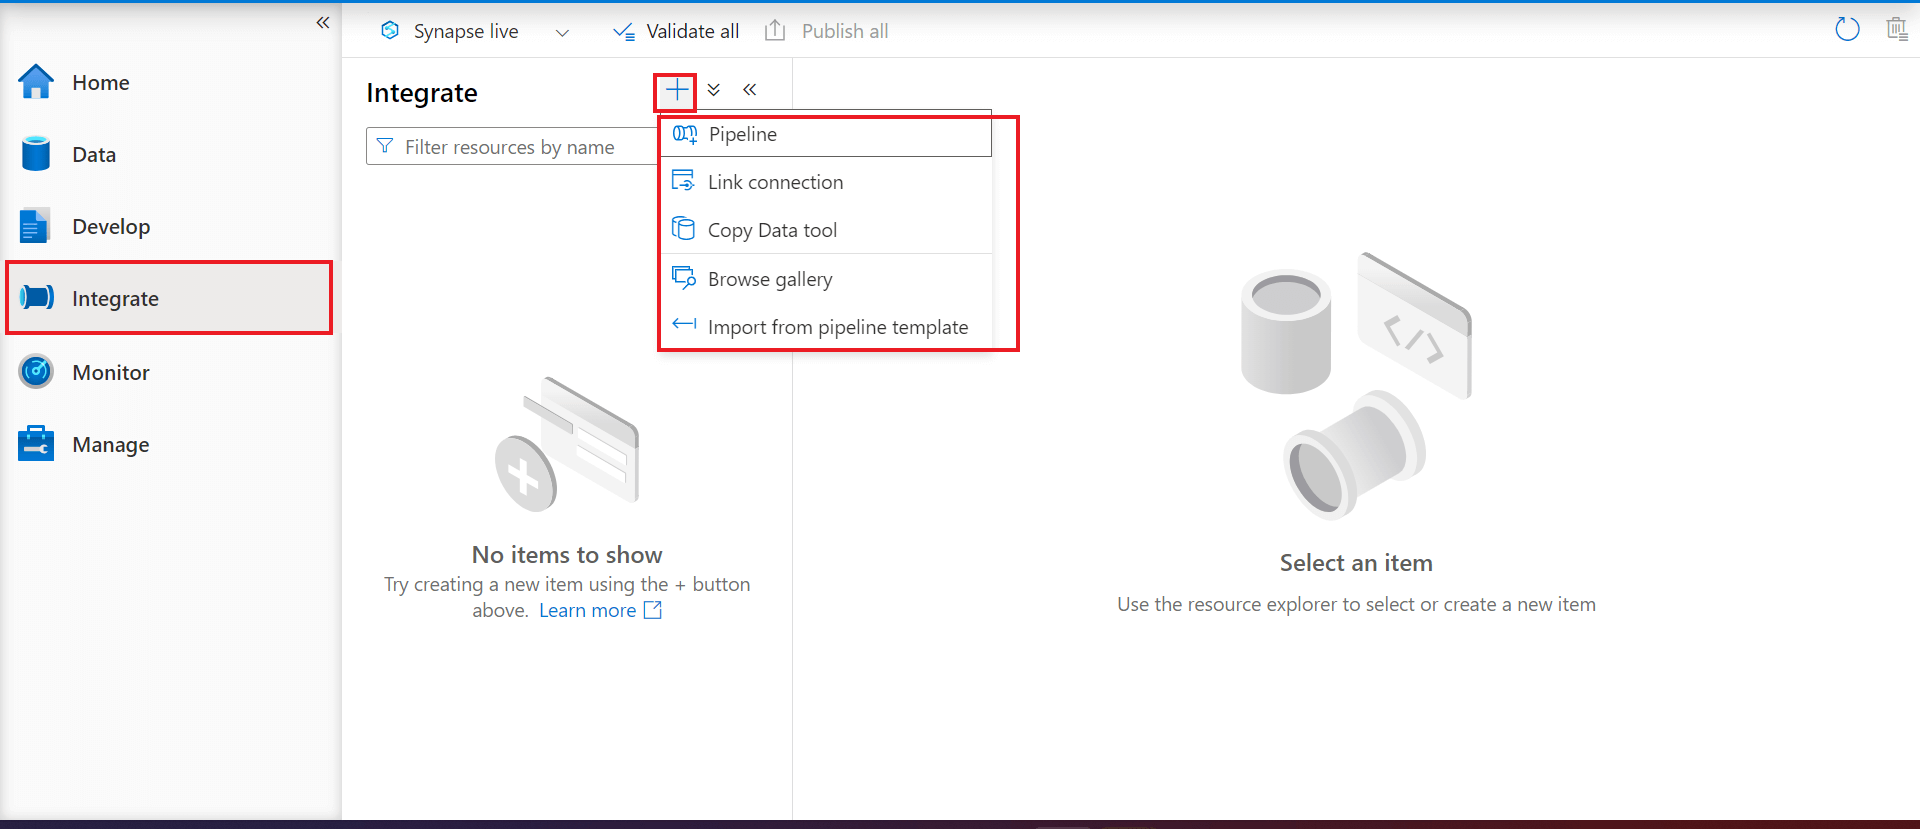The height and width of the screenshot is (829, 1920).
Task: Collapse the left navigation sidebar
Action: [x=322, y=22]
